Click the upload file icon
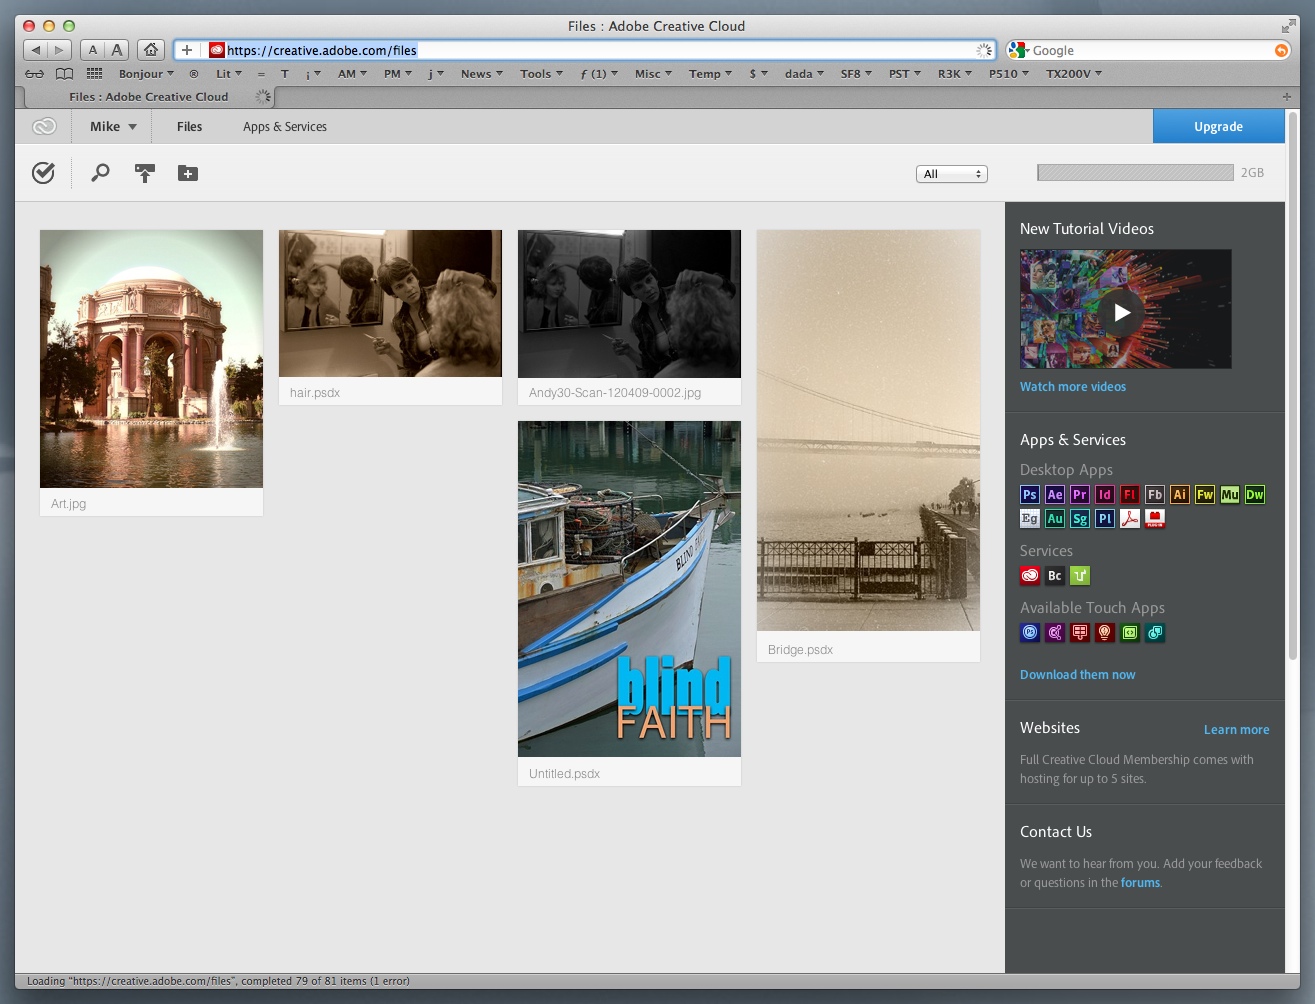The image size is (1315, 1004). tap(145, 173)
